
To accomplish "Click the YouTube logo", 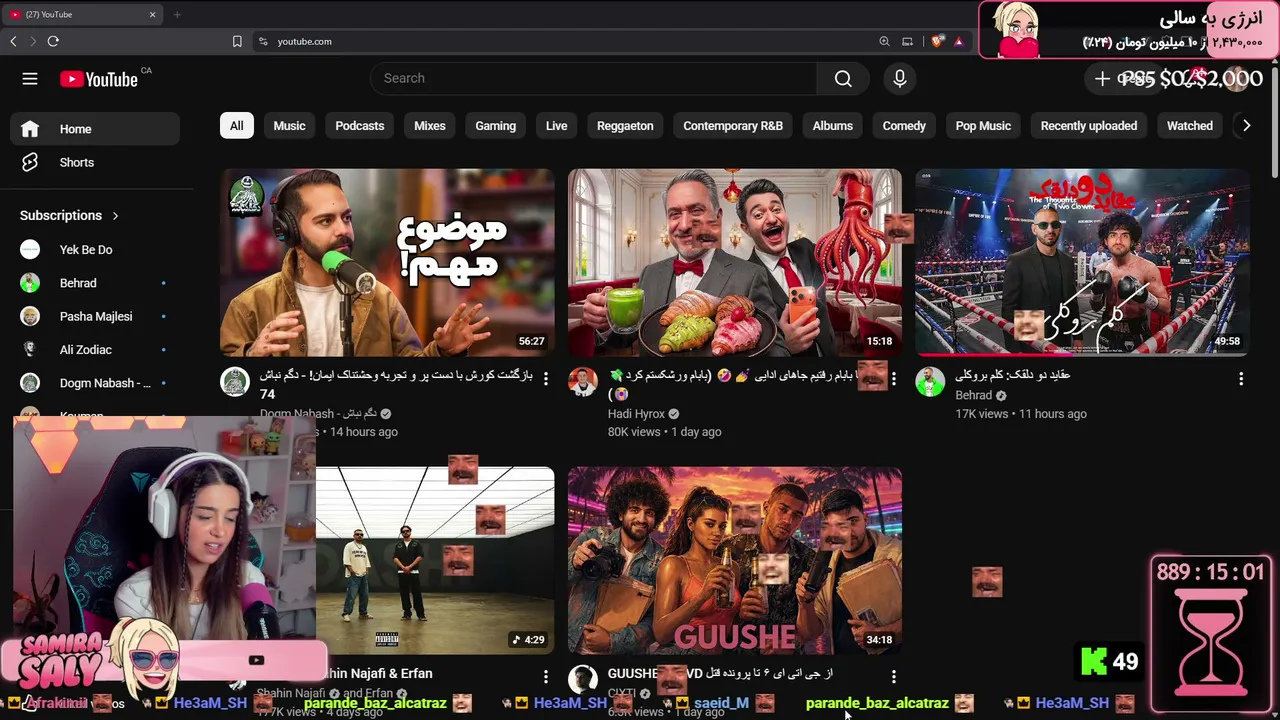I will click(99, 79).
